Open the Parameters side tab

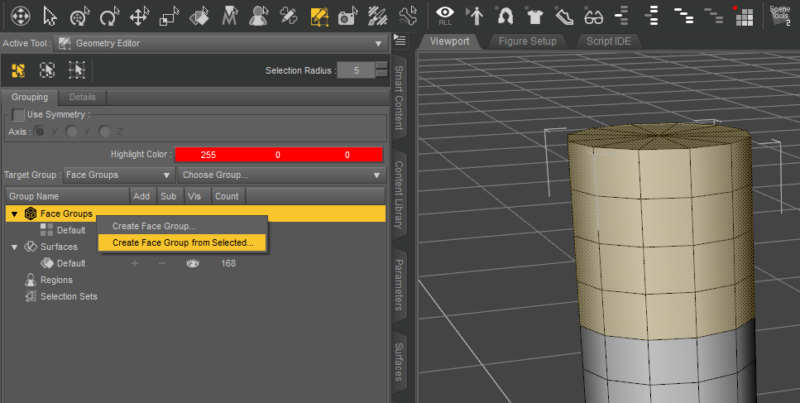tap(398, 285)
